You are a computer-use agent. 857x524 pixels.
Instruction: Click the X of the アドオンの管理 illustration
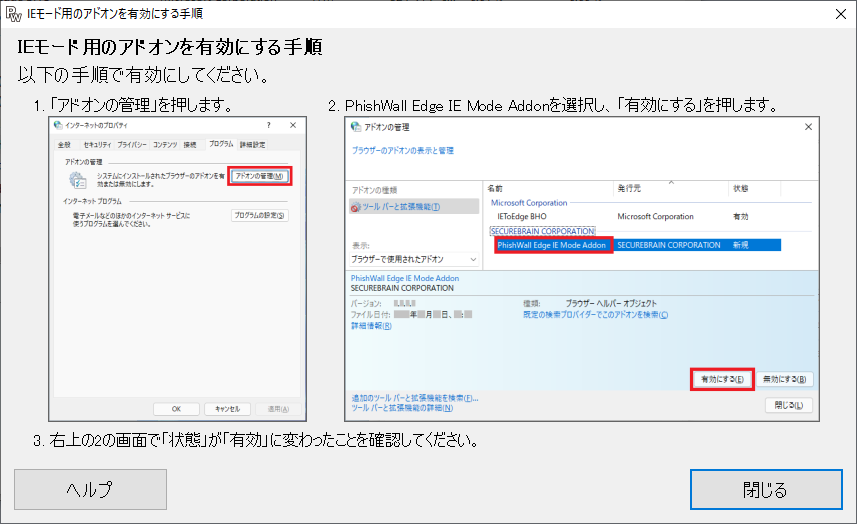tap(808, 127)
